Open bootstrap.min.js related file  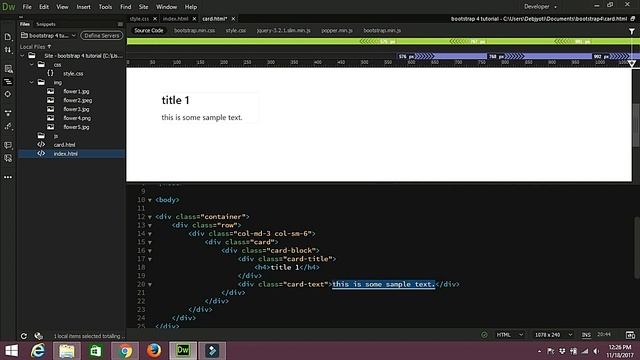click(x=382, y=31)
